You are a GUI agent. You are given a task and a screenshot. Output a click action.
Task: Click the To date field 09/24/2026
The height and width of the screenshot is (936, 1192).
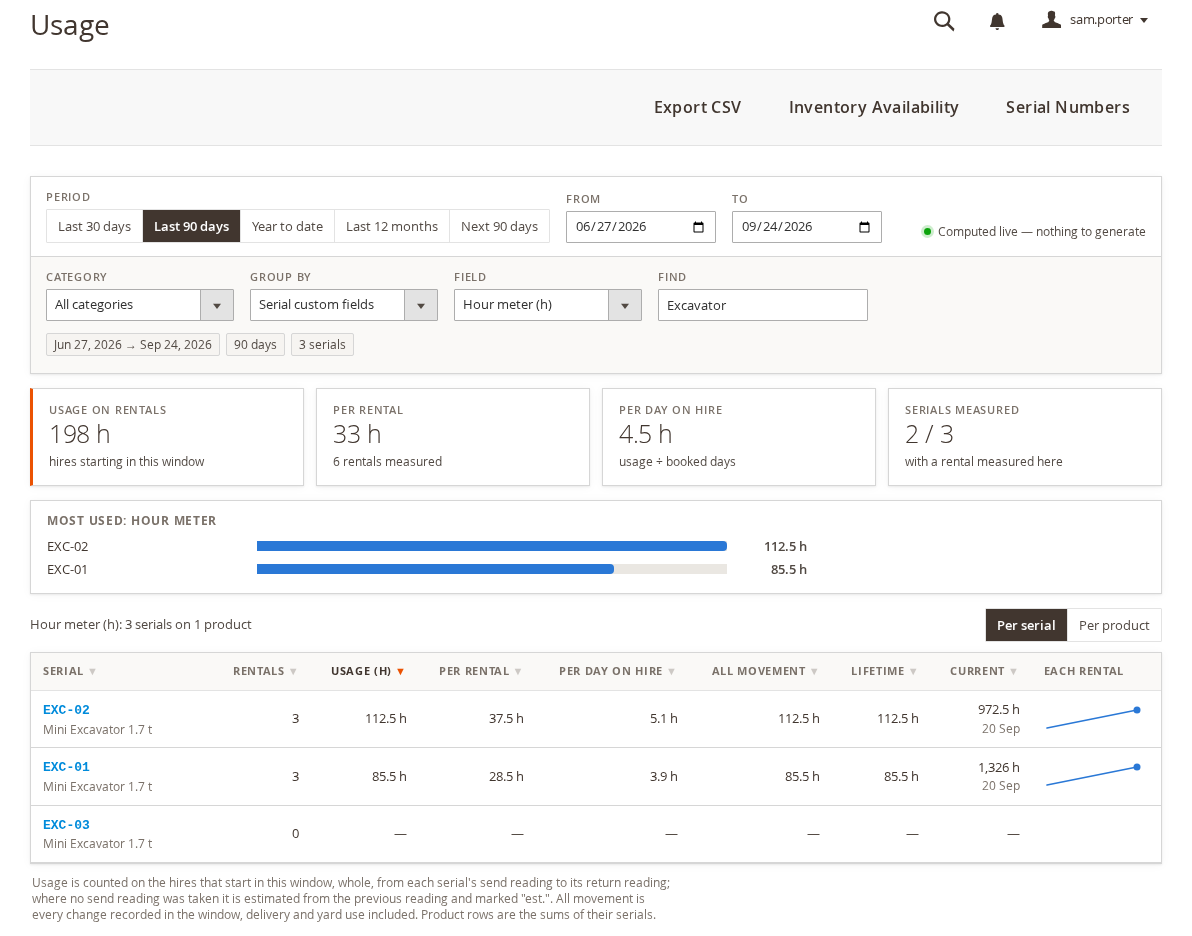(x=807, y=227)
